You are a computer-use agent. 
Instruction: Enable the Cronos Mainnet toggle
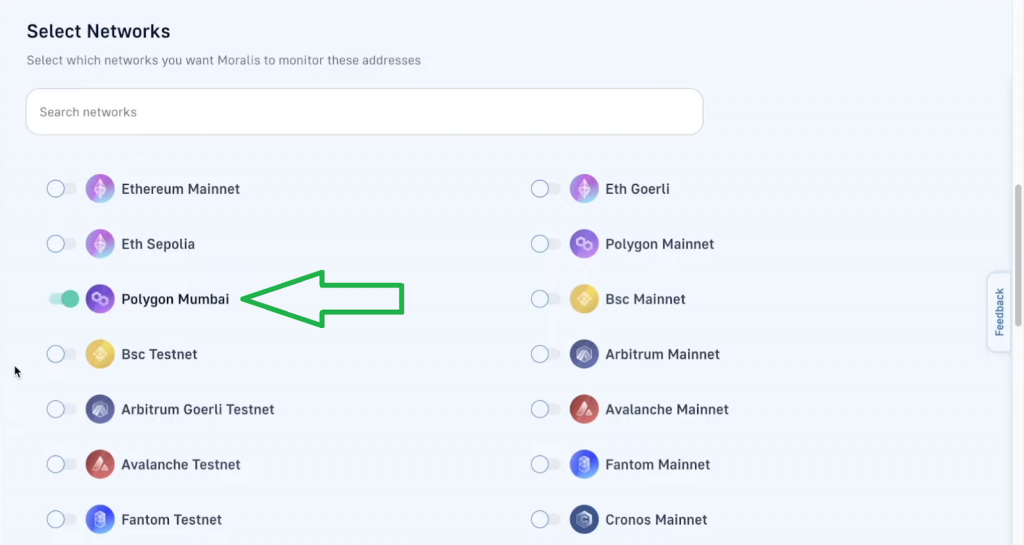[x=545, y=519]
